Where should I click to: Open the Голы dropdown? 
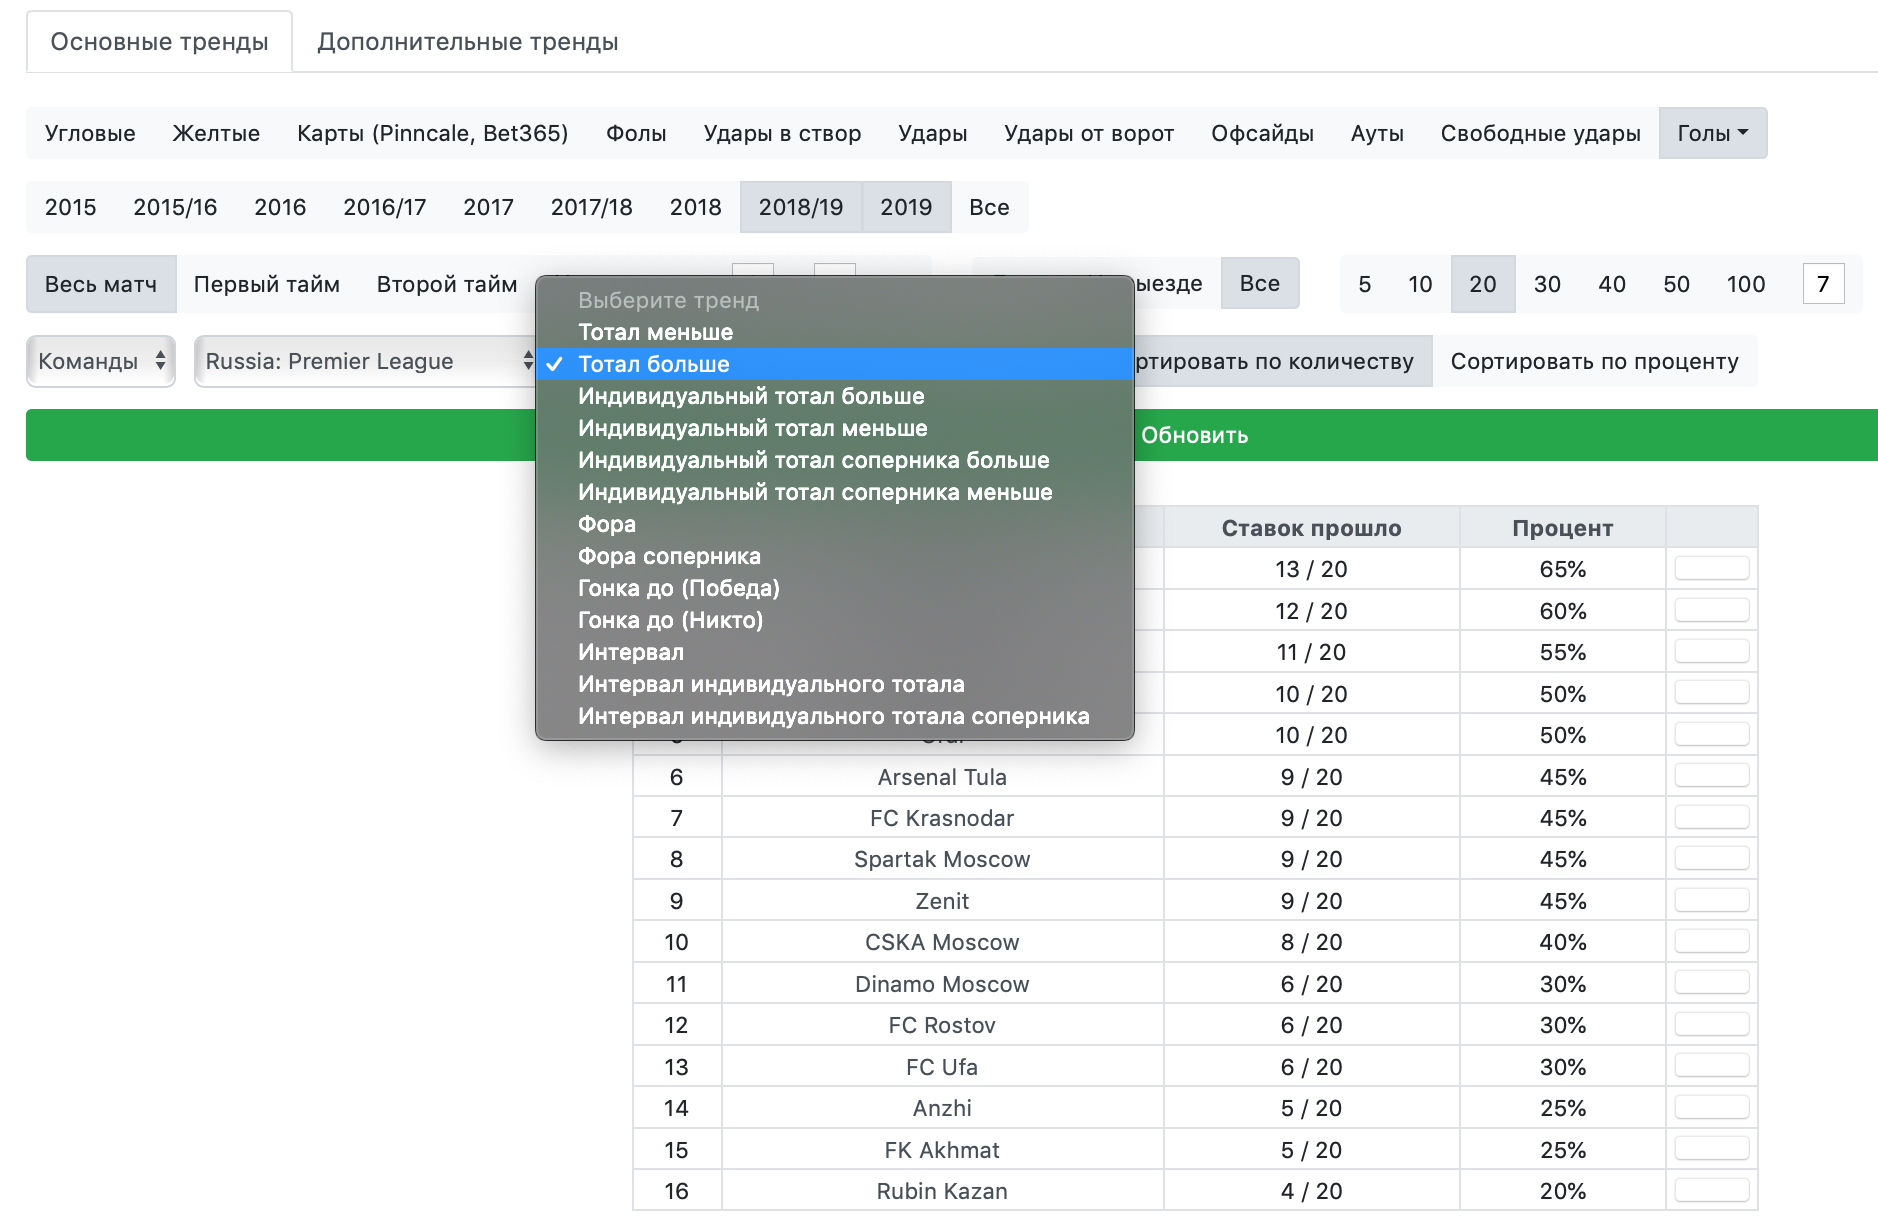tap(1713, 133)
